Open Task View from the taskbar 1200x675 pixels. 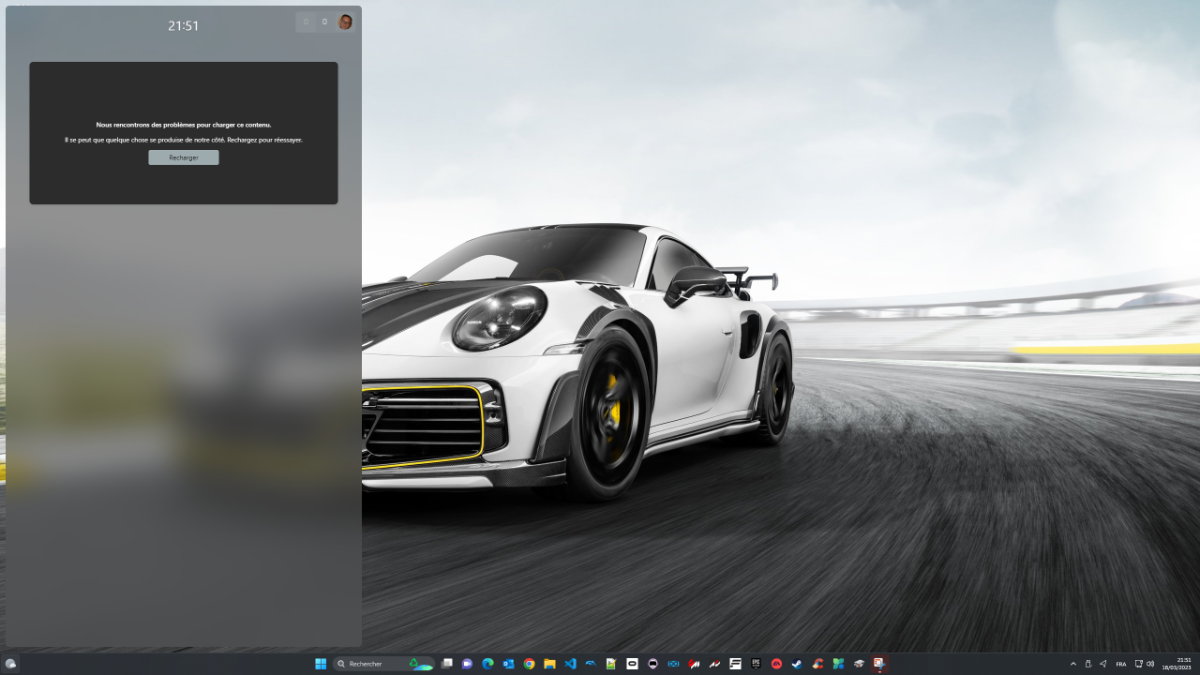pos(447,664)
